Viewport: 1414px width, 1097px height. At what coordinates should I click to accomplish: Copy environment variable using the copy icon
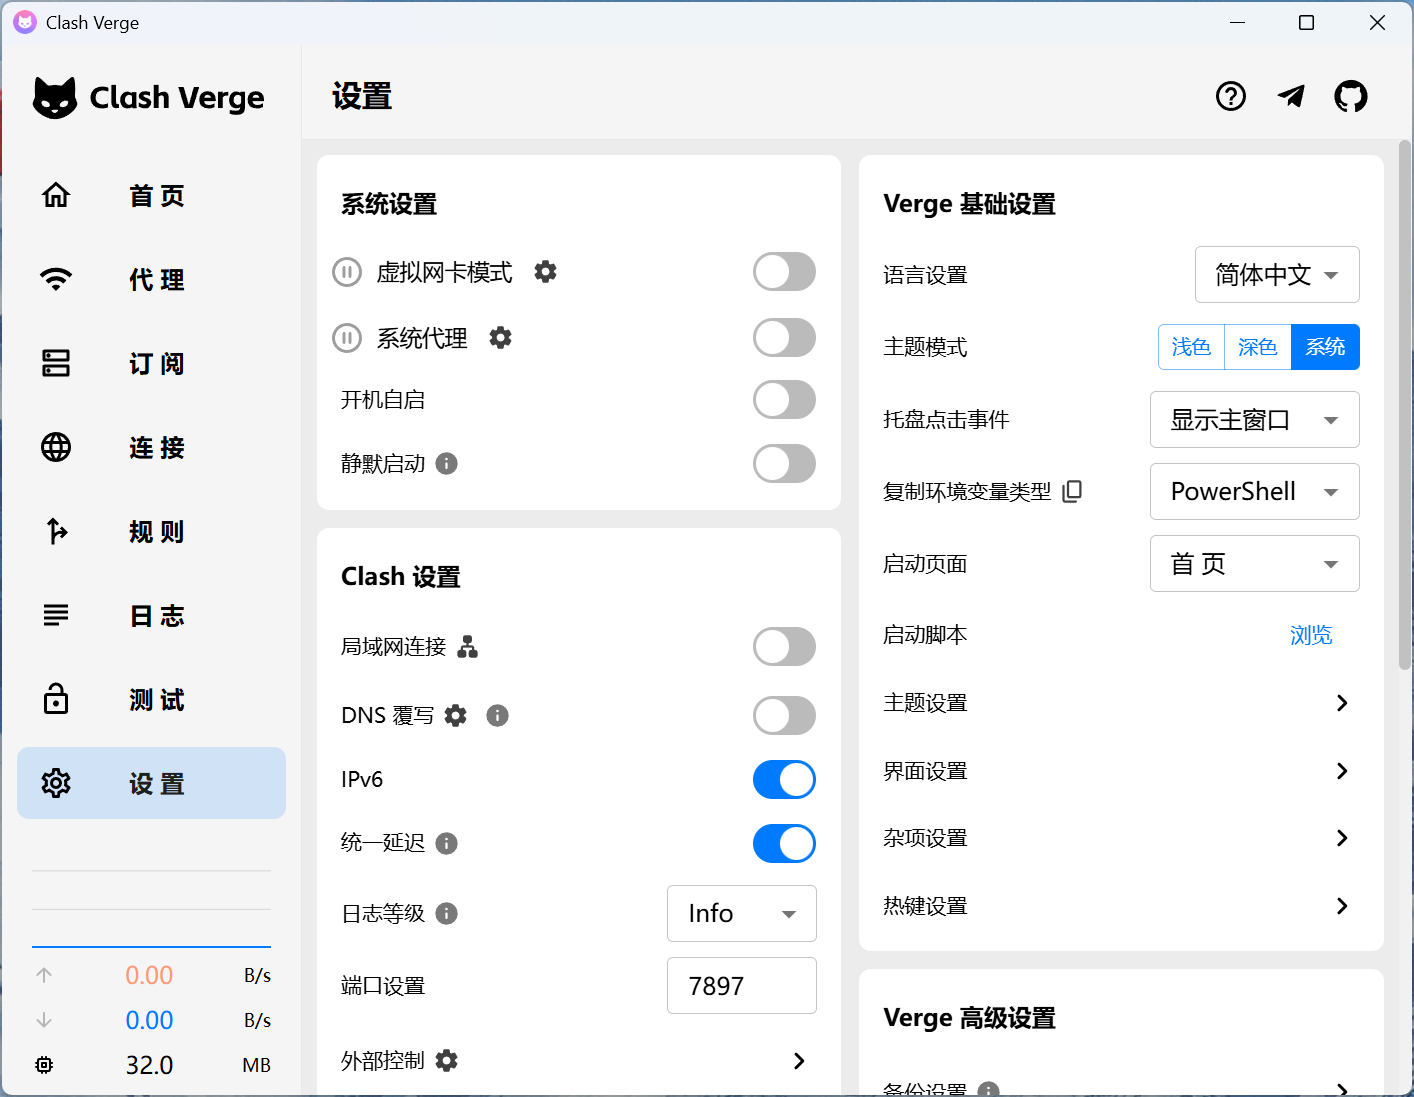coord(1072,491)
